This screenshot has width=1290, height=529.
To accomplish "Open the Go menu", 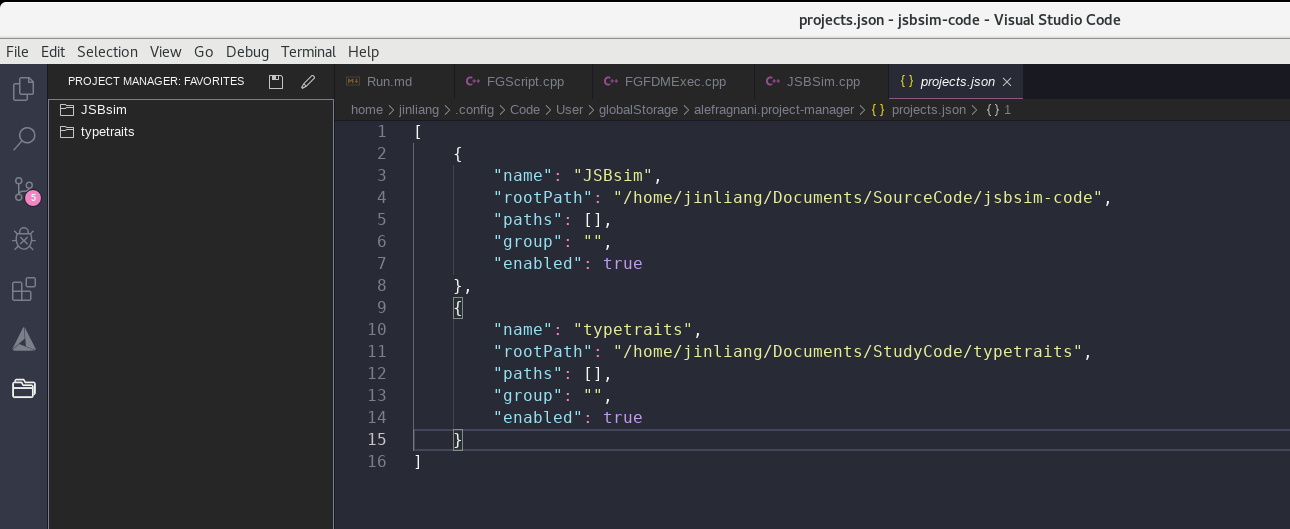I will [204, 51].
